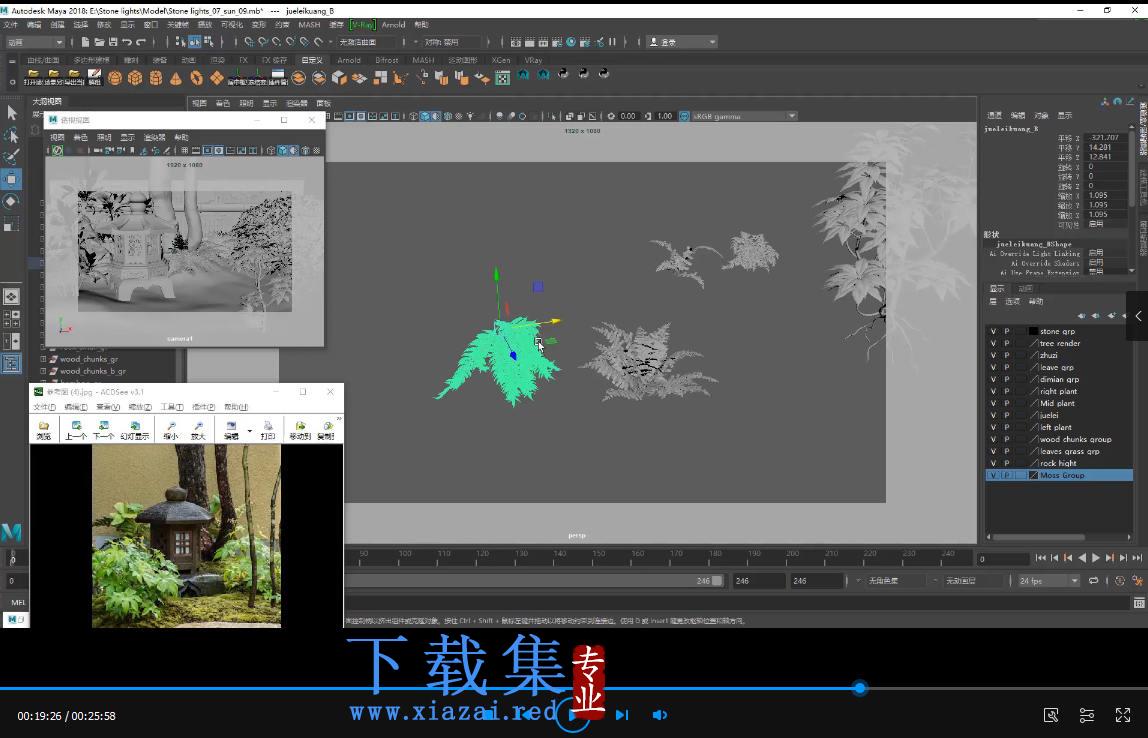1148x738 pixels.
Task: Expand wood_chunks_b_gr in the outliner
Action: click(43, 371)
